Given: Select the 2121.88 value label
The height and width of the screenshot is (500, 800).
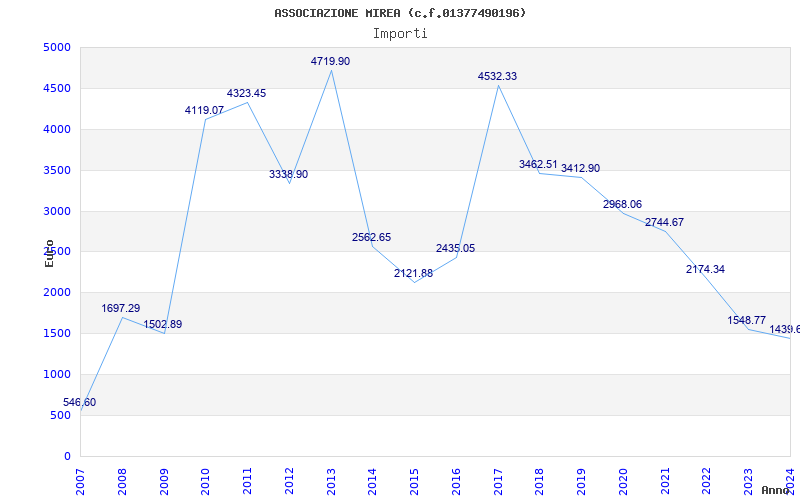Looking at the screenshot, I should [x=413, y=273].
